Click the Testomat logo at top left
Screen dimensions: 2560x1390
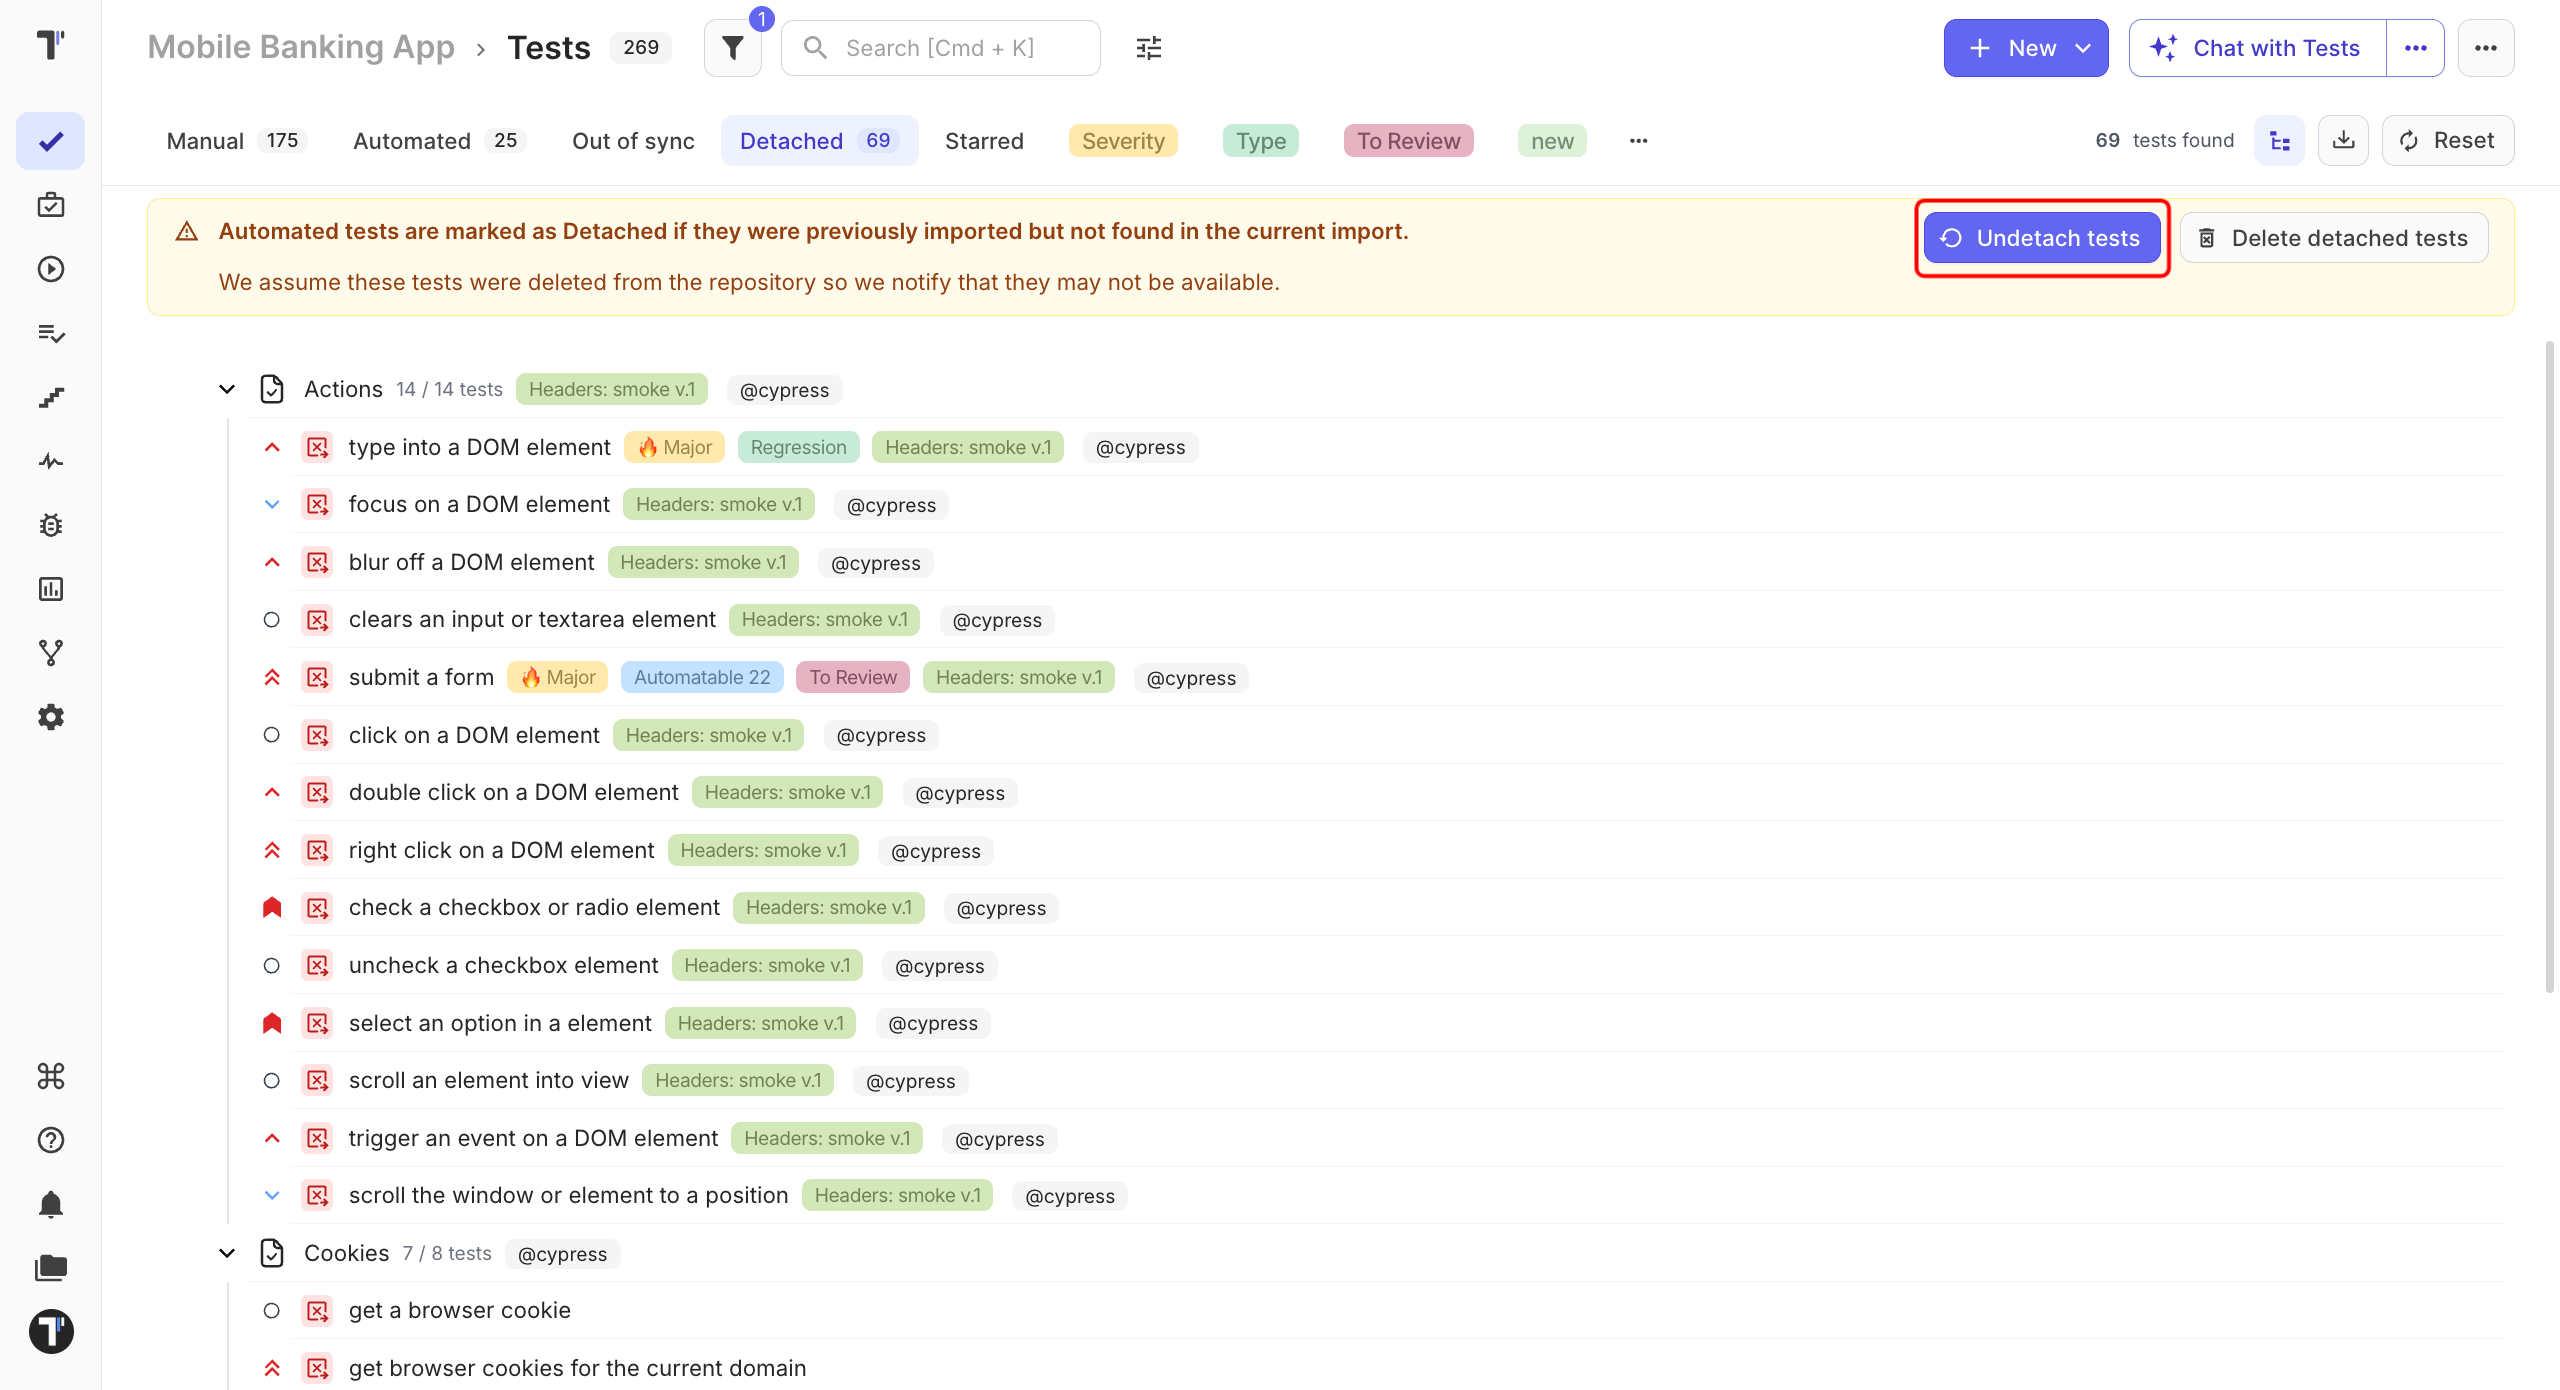51,45
